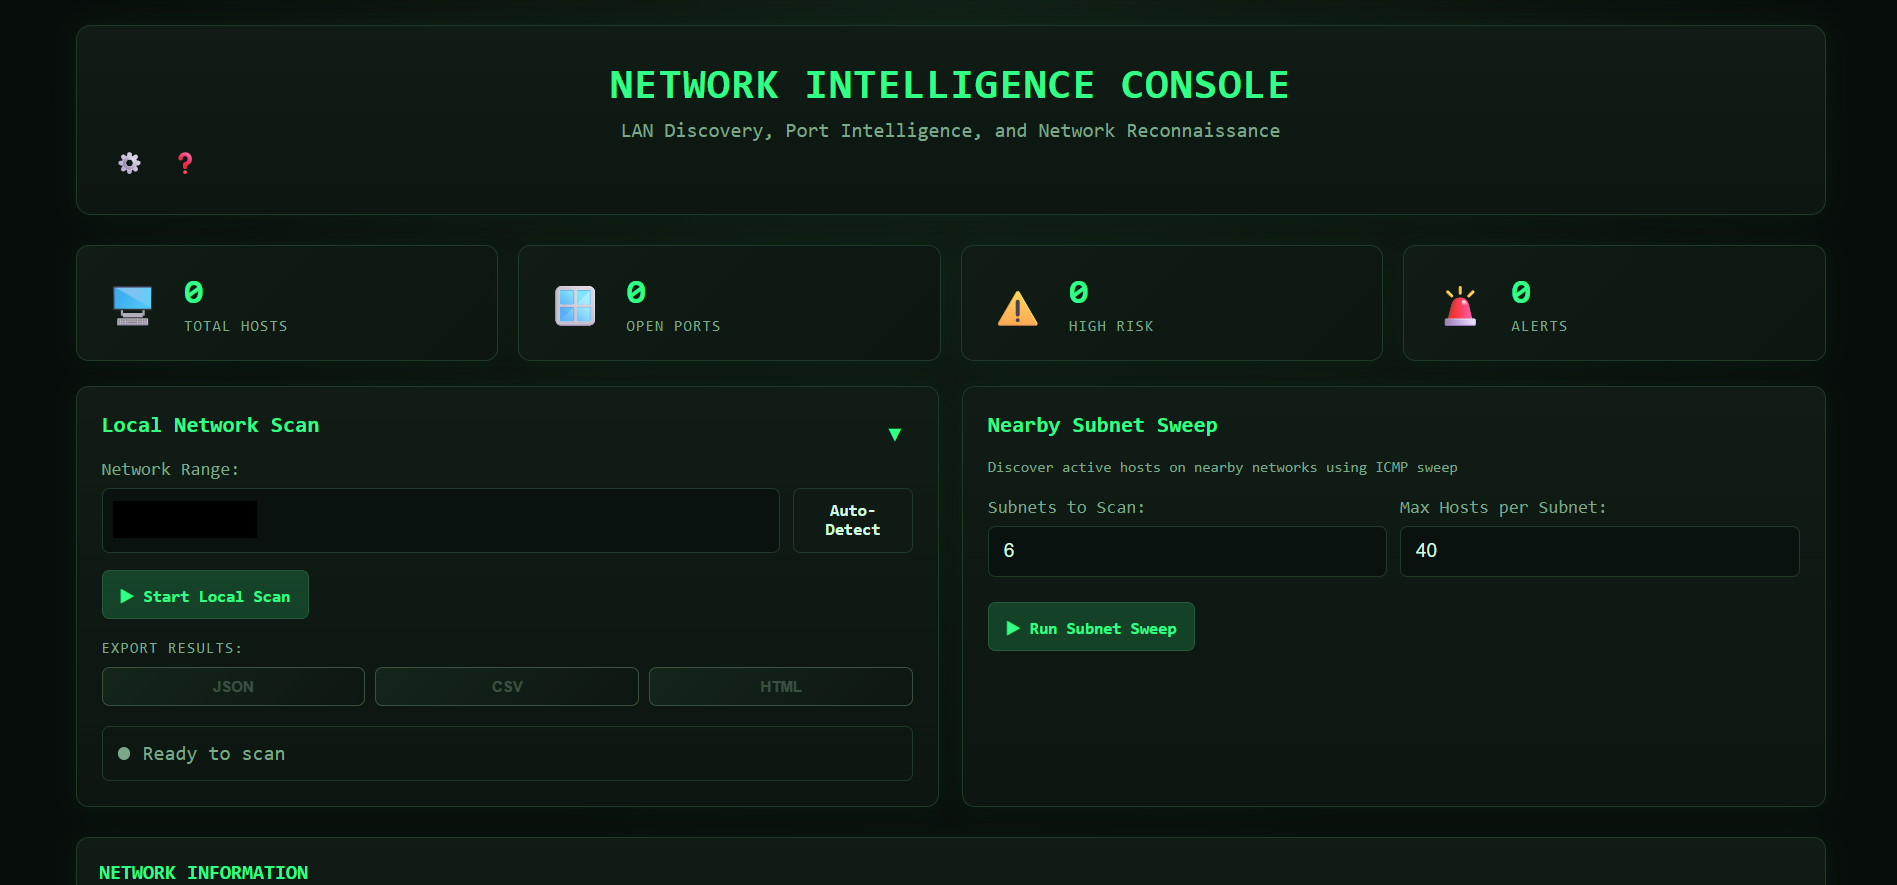
Task: Click the 'EXPORT RESULTS:' label
Action: (x=172, y=648)
